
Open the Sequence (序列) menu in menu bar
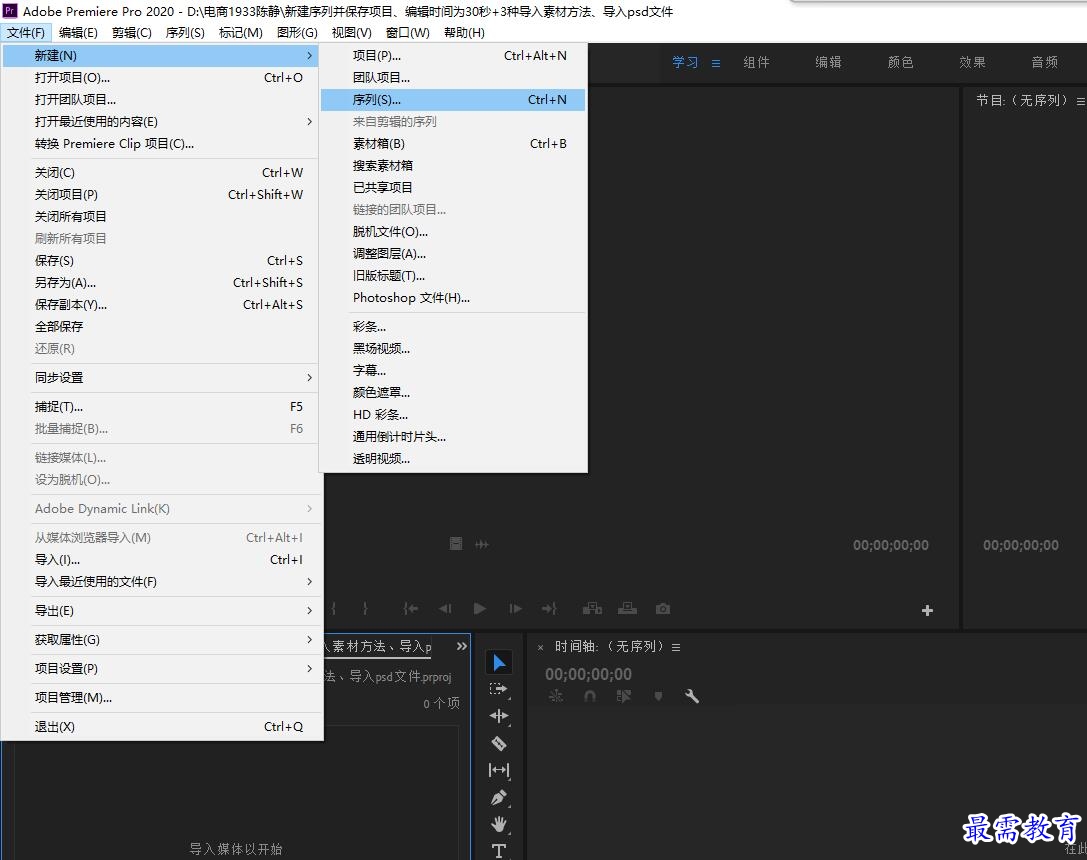(185, 33)
